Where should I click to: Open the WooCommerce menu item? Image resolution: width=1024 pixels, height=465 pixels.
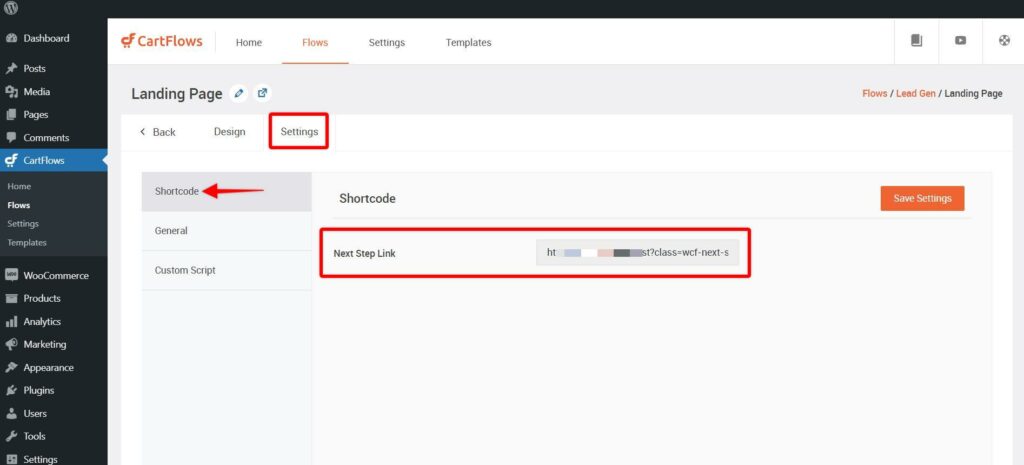point(54,276)
